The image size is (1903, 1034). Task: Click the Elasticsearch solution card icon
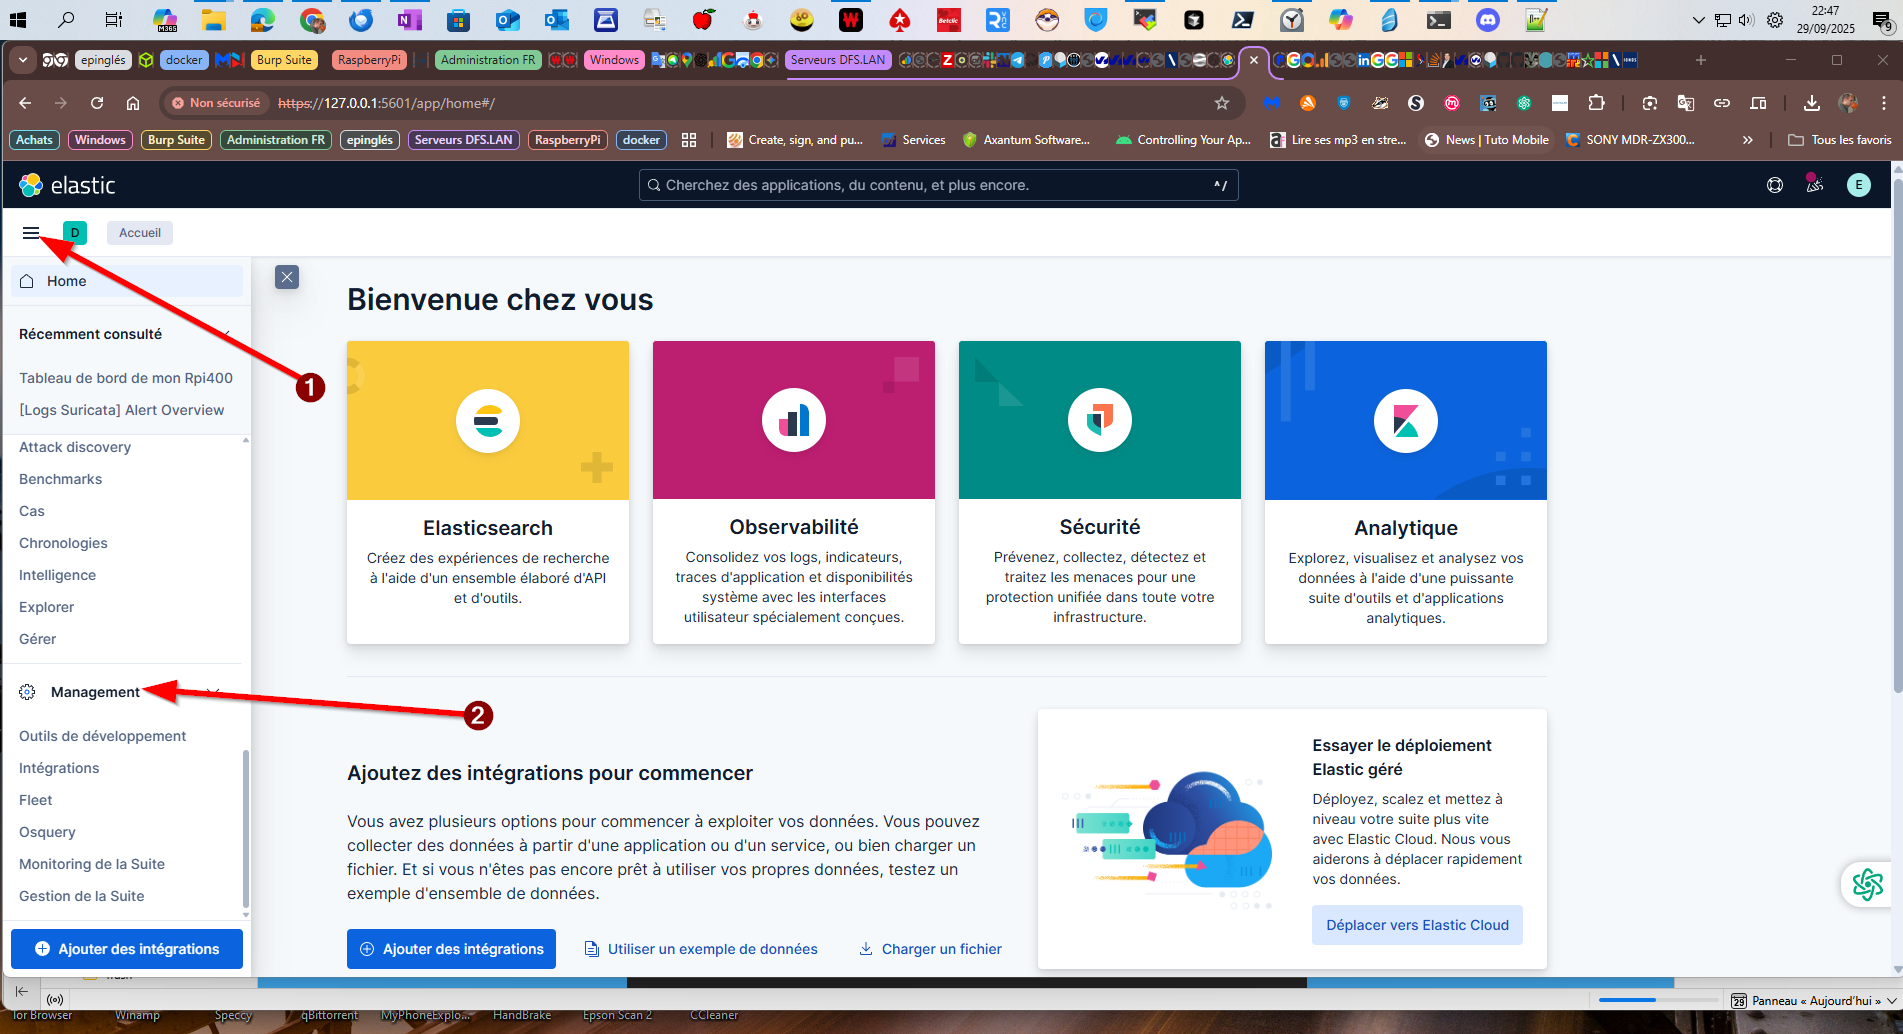[x=488, y=421]
